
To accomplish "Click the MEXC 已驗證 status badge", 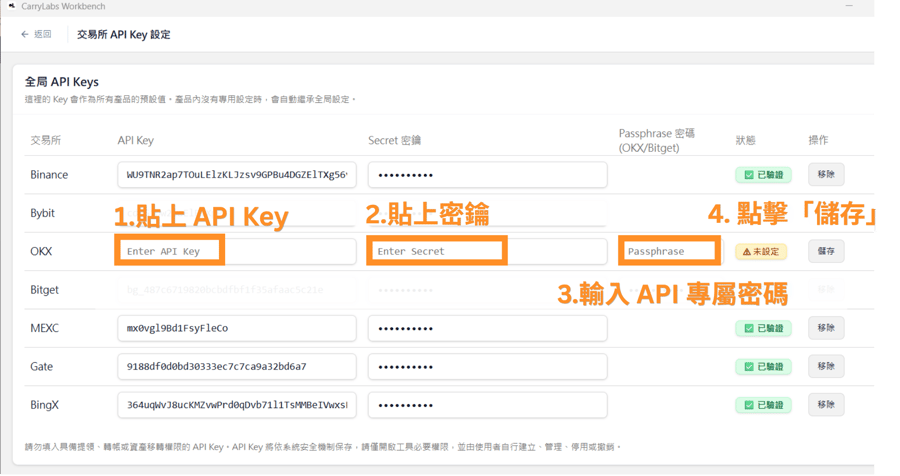I will click(763, 328).
